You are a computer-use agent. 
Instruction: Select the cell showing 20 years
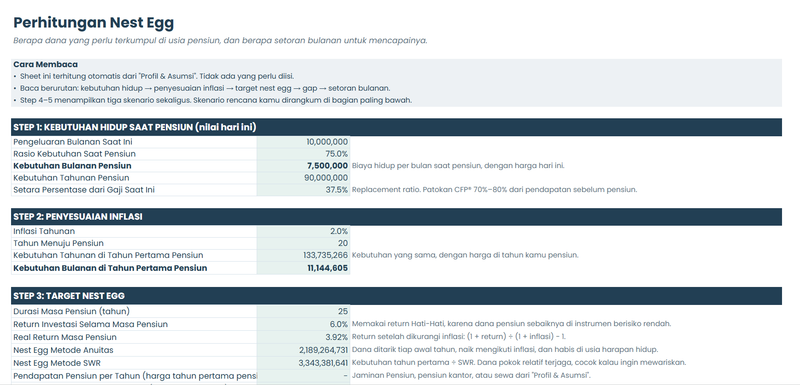303,243
